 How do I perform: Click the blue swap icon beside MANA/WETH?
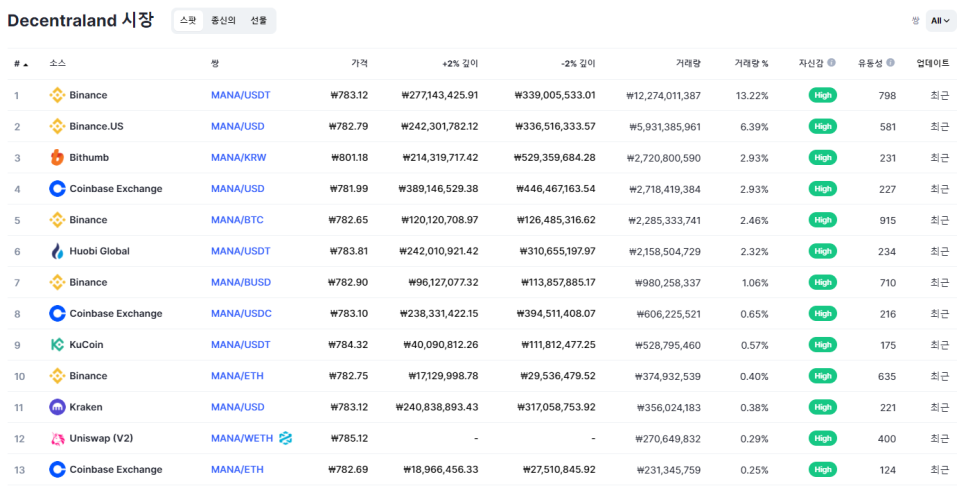[285, 438]
